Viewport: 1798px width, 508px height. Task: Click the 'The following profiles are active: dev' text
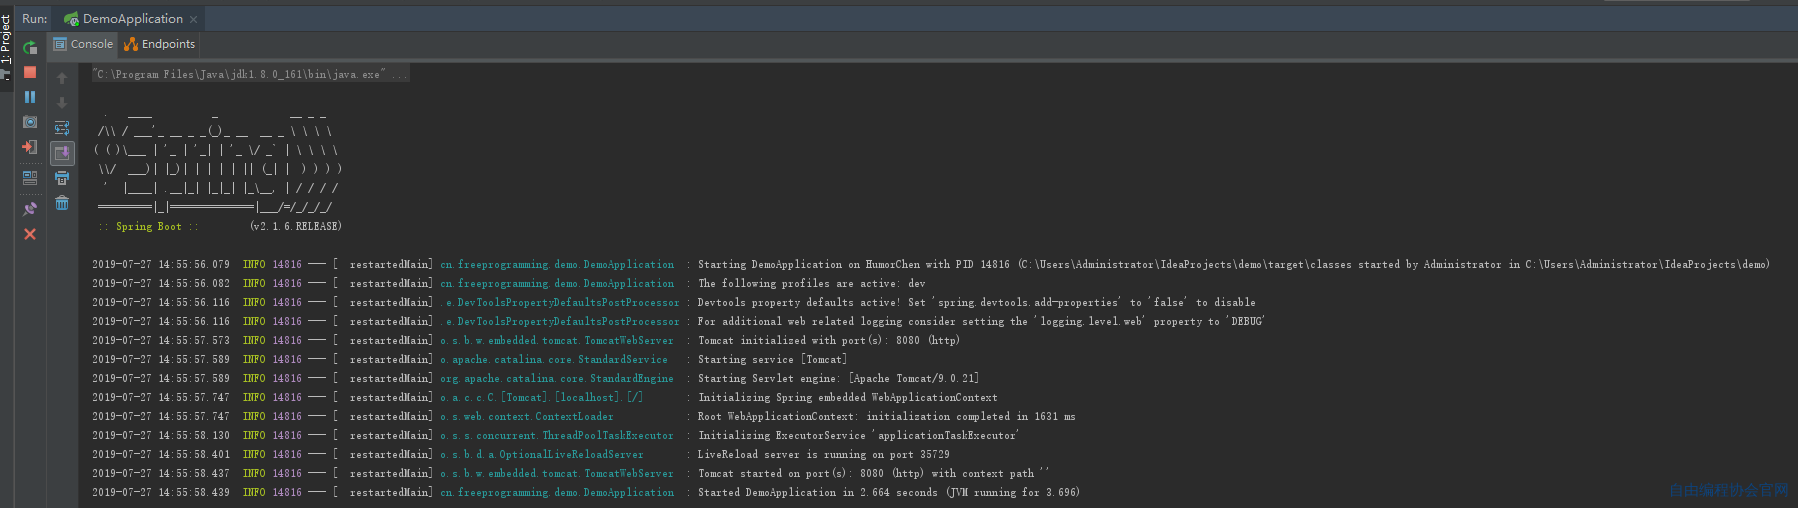click(811, 284)
